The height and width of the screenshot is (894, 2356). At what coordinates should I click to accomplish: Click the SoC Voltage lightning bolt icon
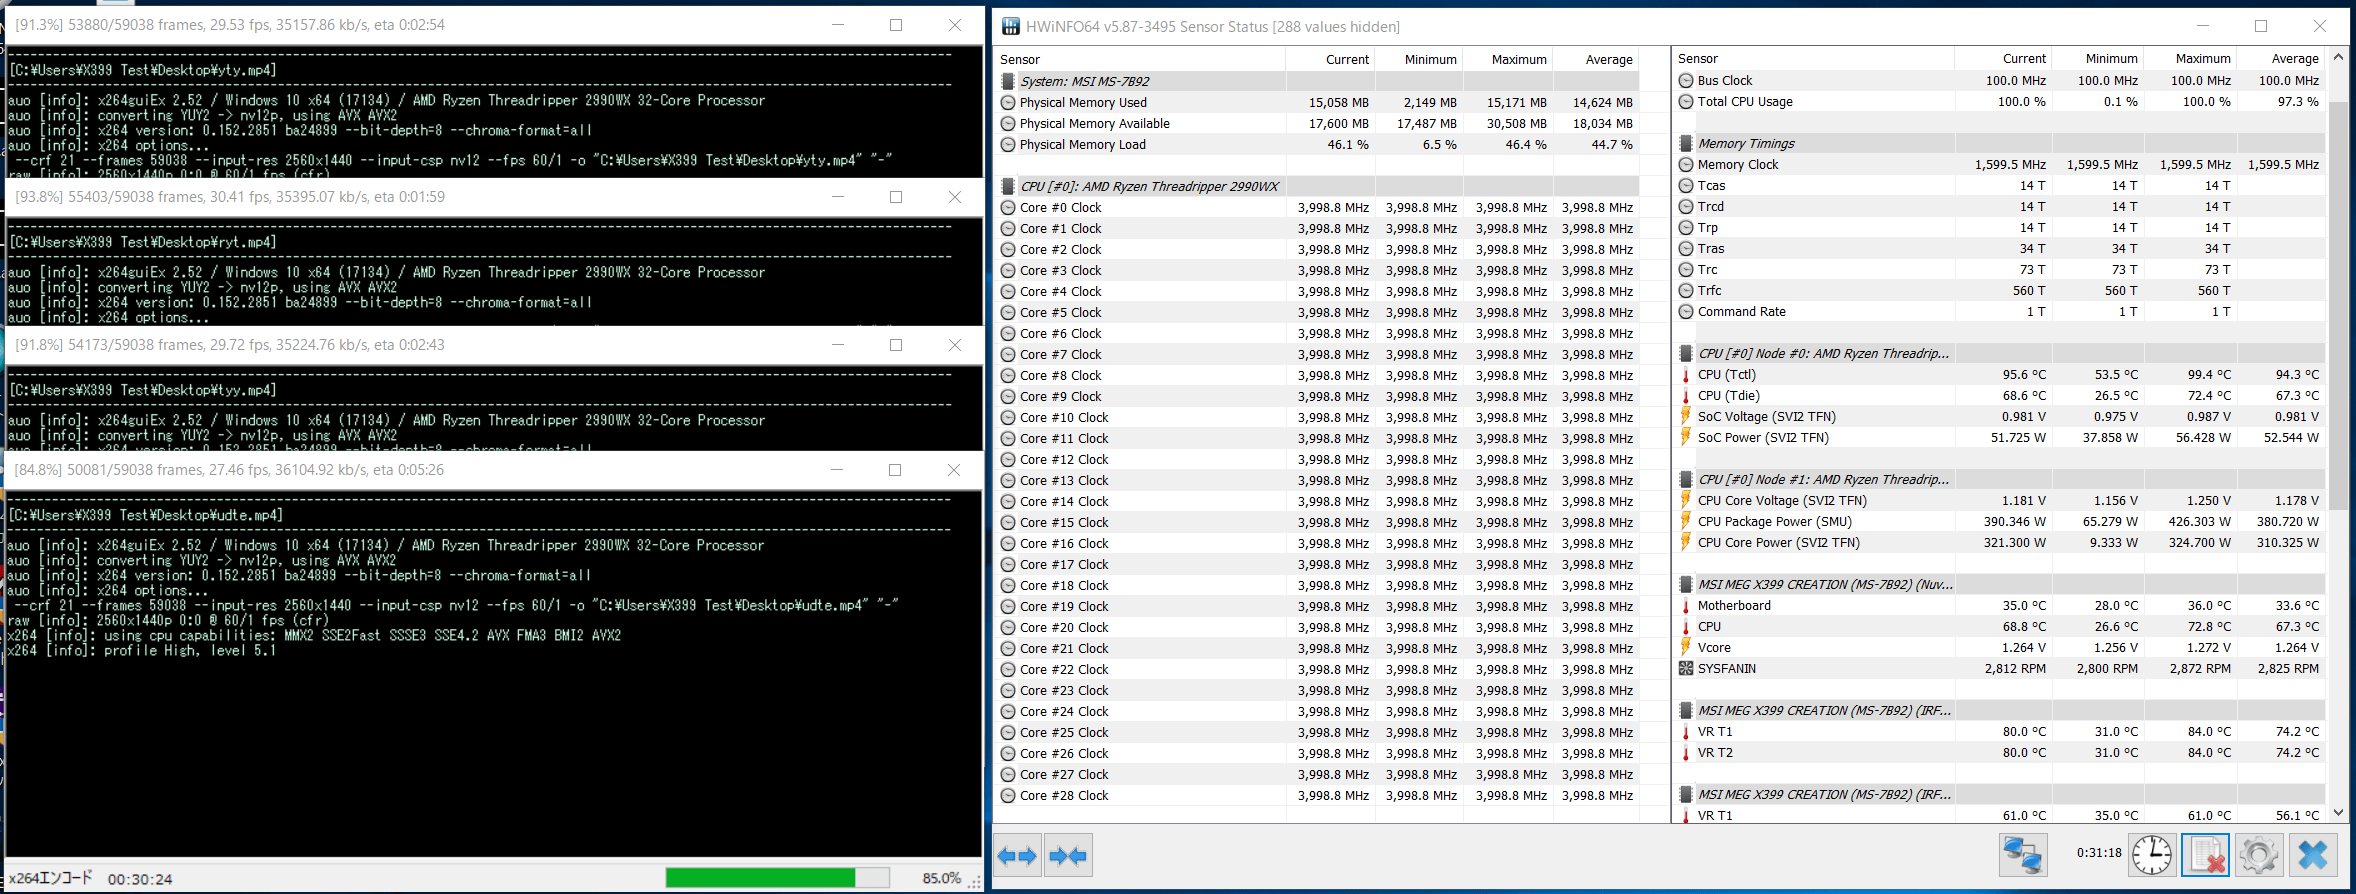point(1686,416)
